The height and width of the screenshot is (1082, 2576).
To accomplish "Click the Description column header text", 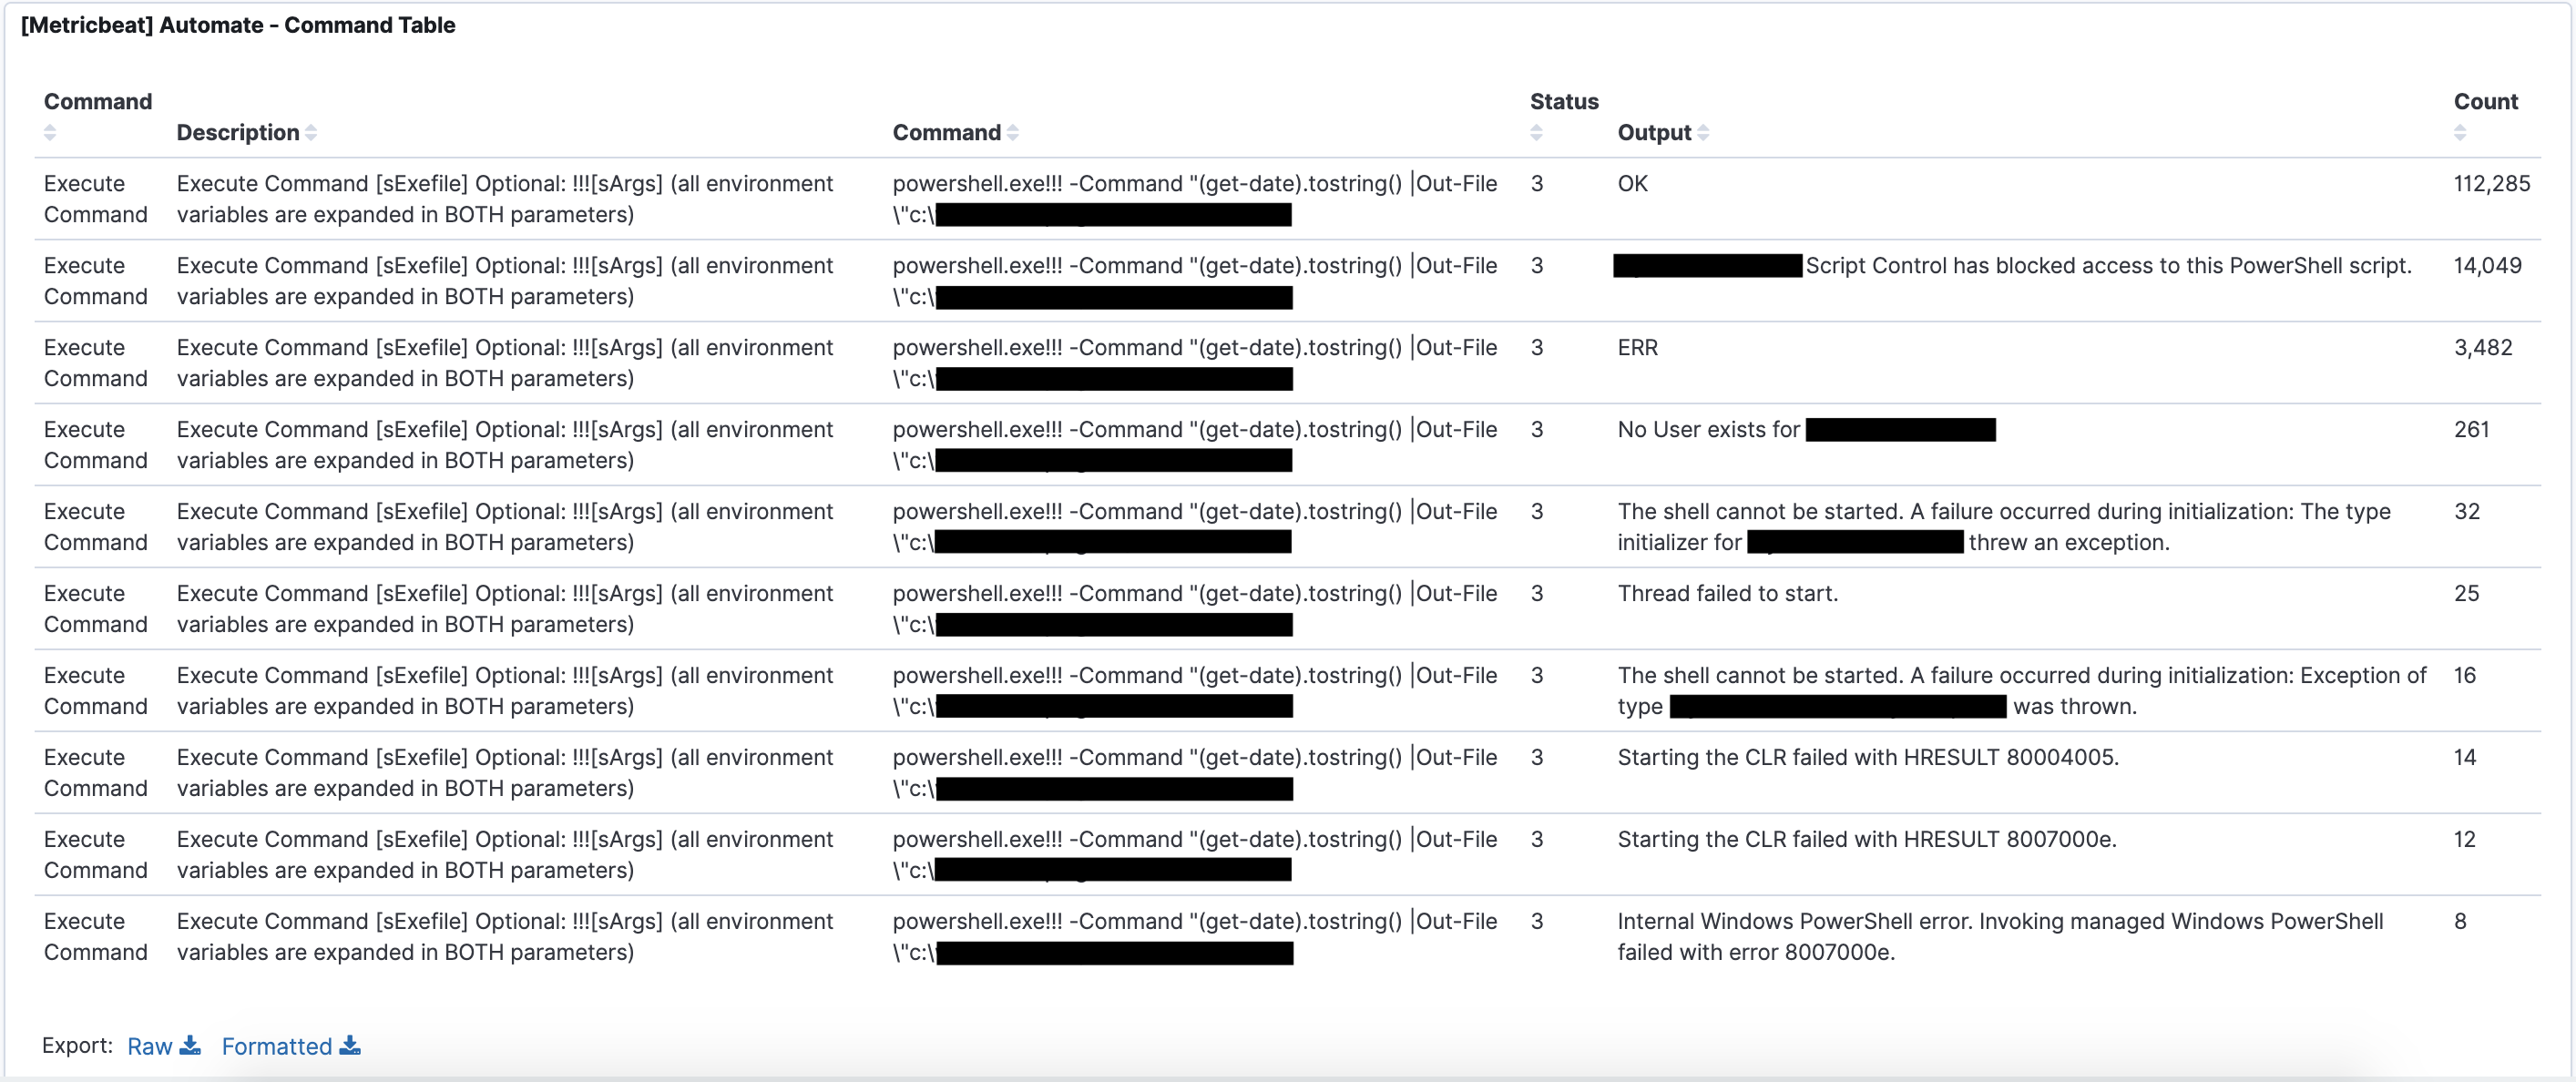I will [238, 133].
